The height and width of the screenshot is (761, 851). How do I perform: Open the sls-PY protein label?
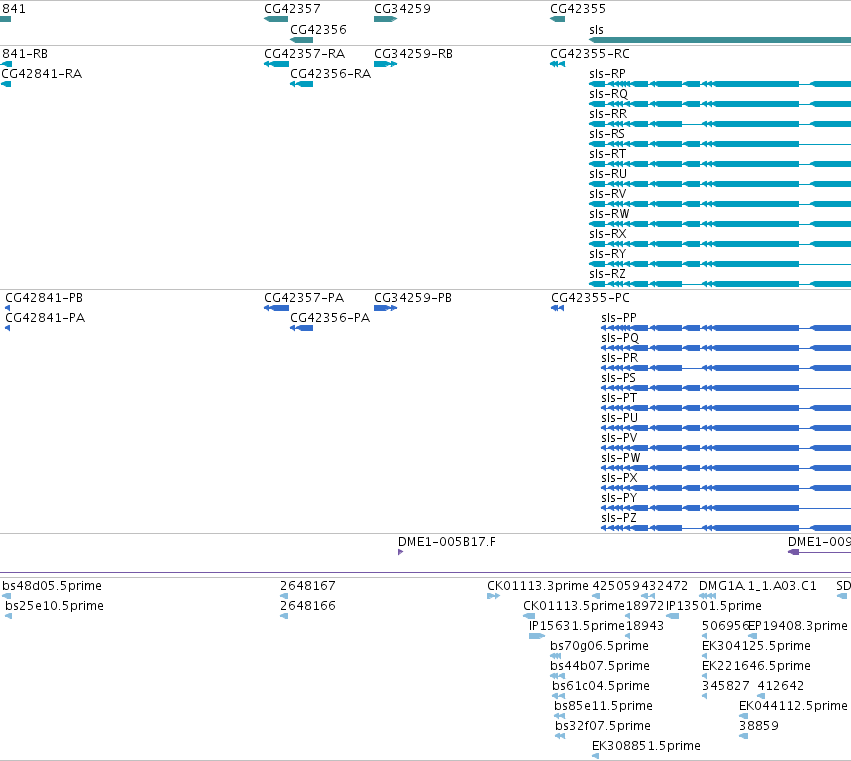(x=619, y=498)
